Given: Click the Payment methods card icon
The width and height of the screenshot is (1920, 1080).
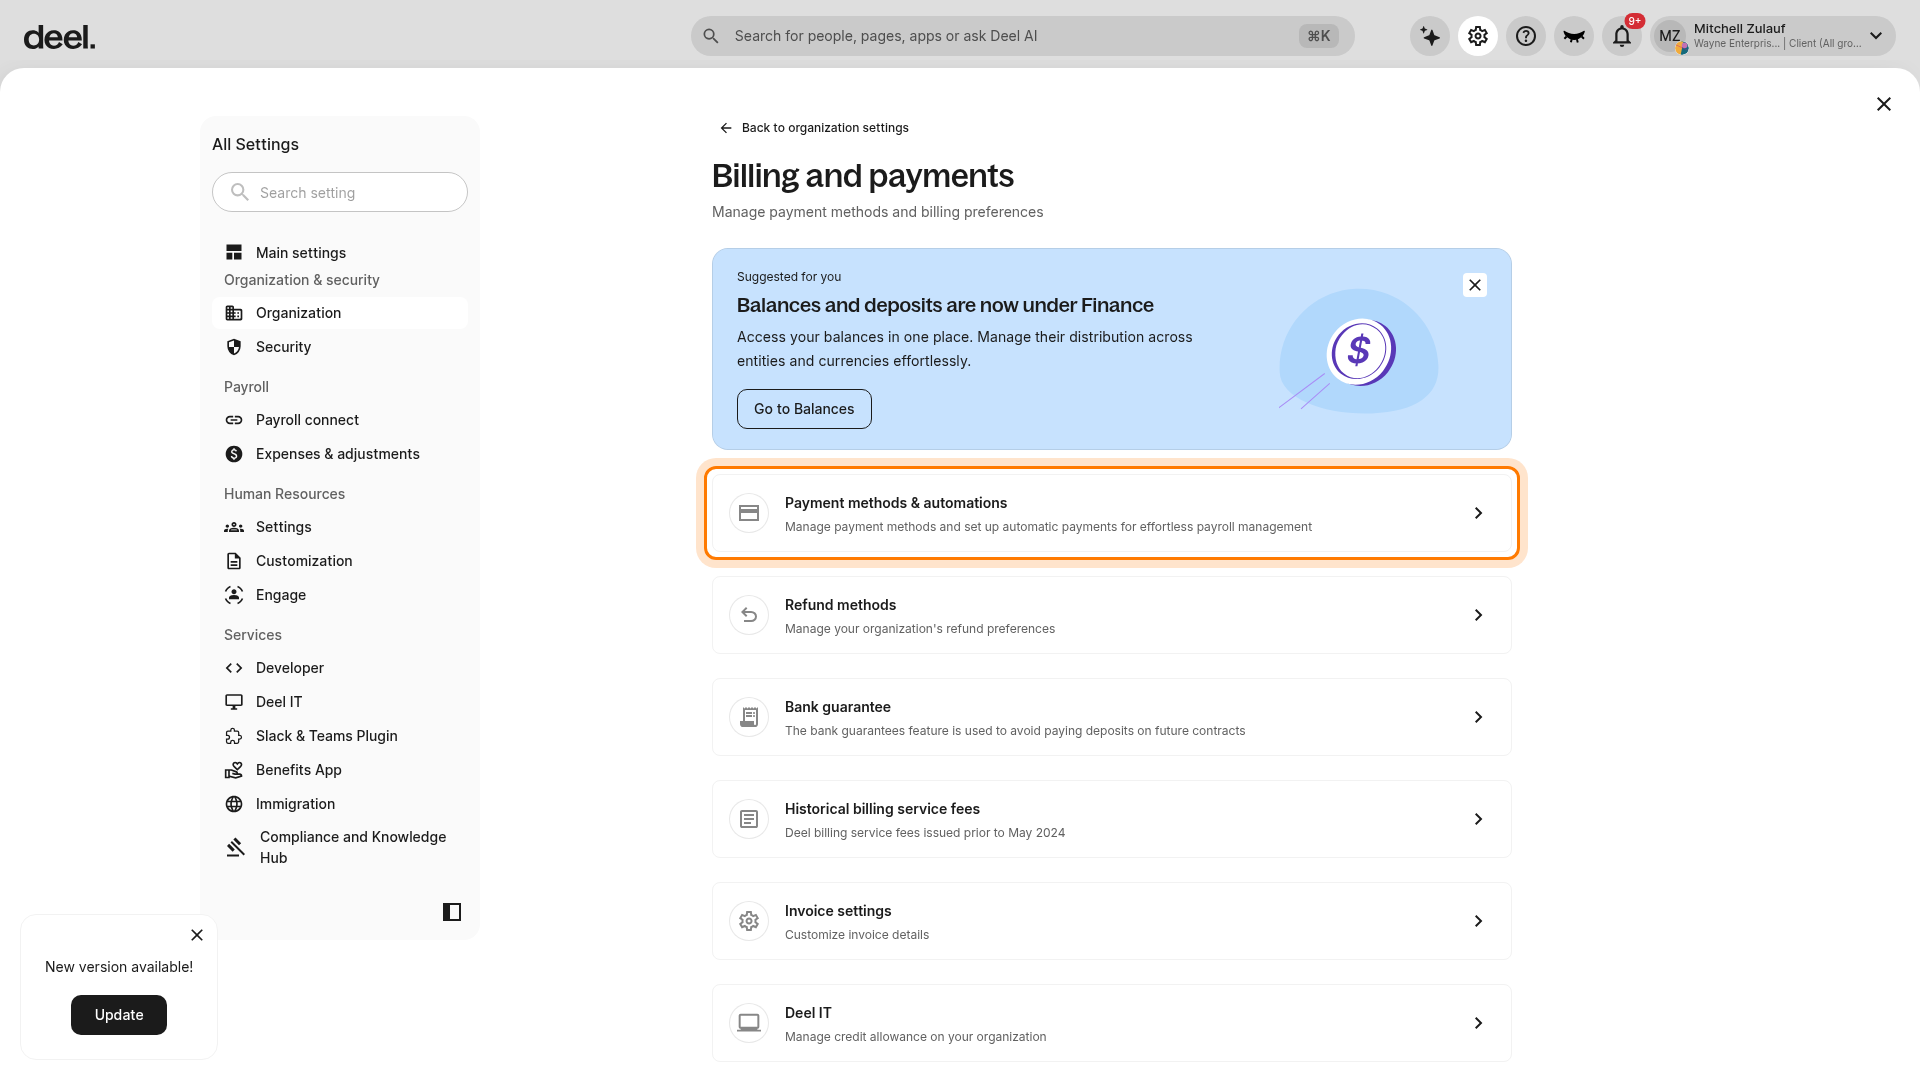Looking at the screenshot, I should pos(749,513).
